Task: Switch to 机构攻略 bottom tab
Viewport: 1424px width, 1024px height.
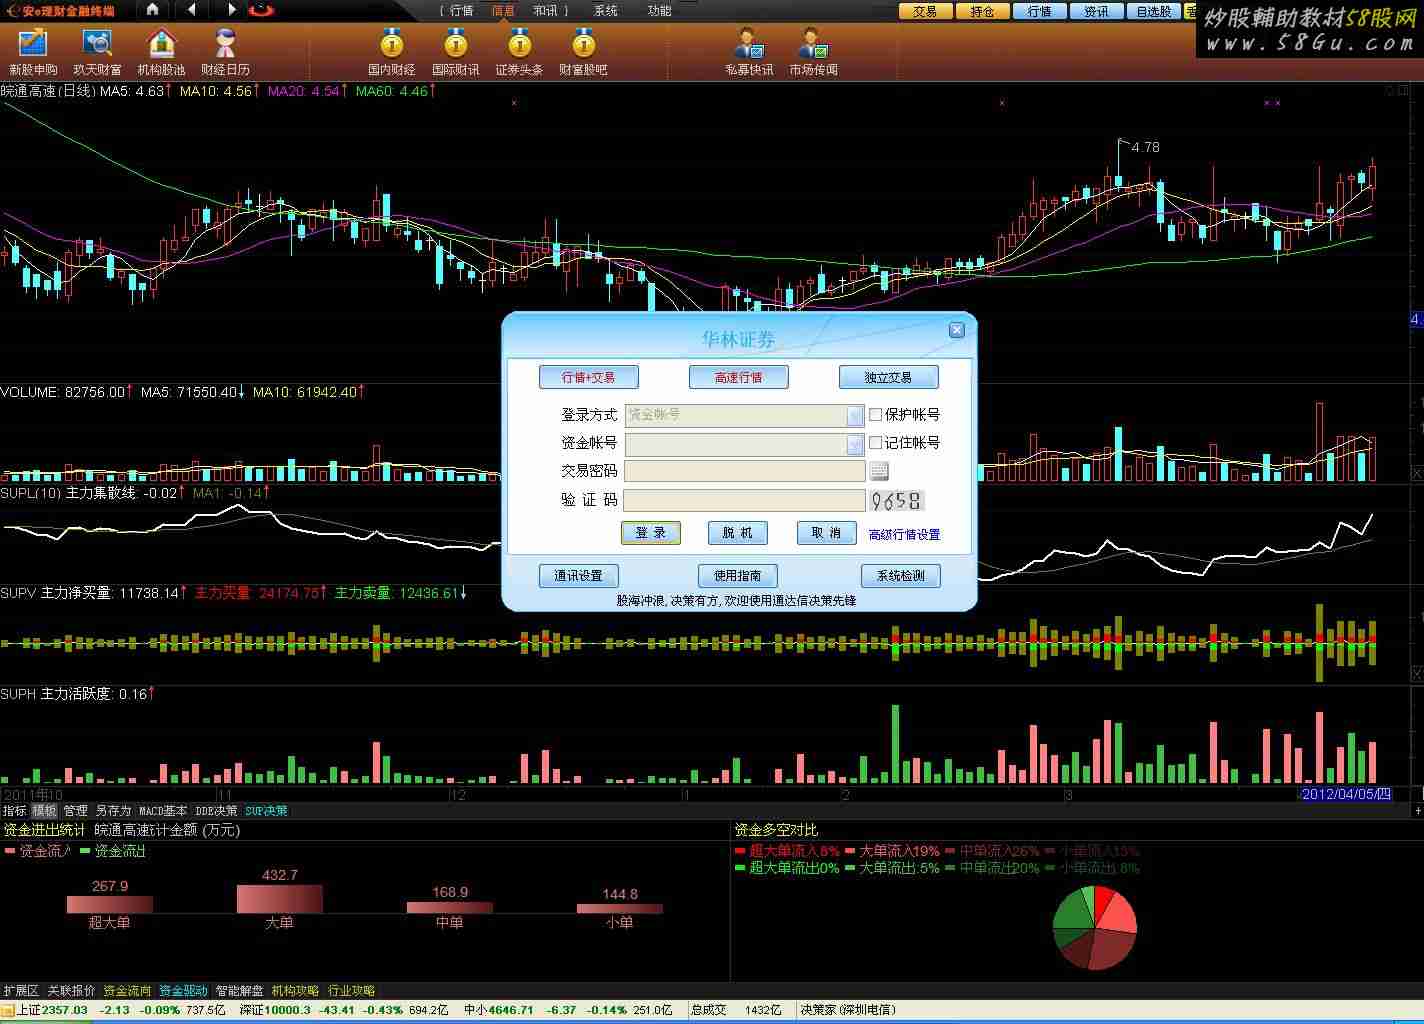Action: coord(296,990)
